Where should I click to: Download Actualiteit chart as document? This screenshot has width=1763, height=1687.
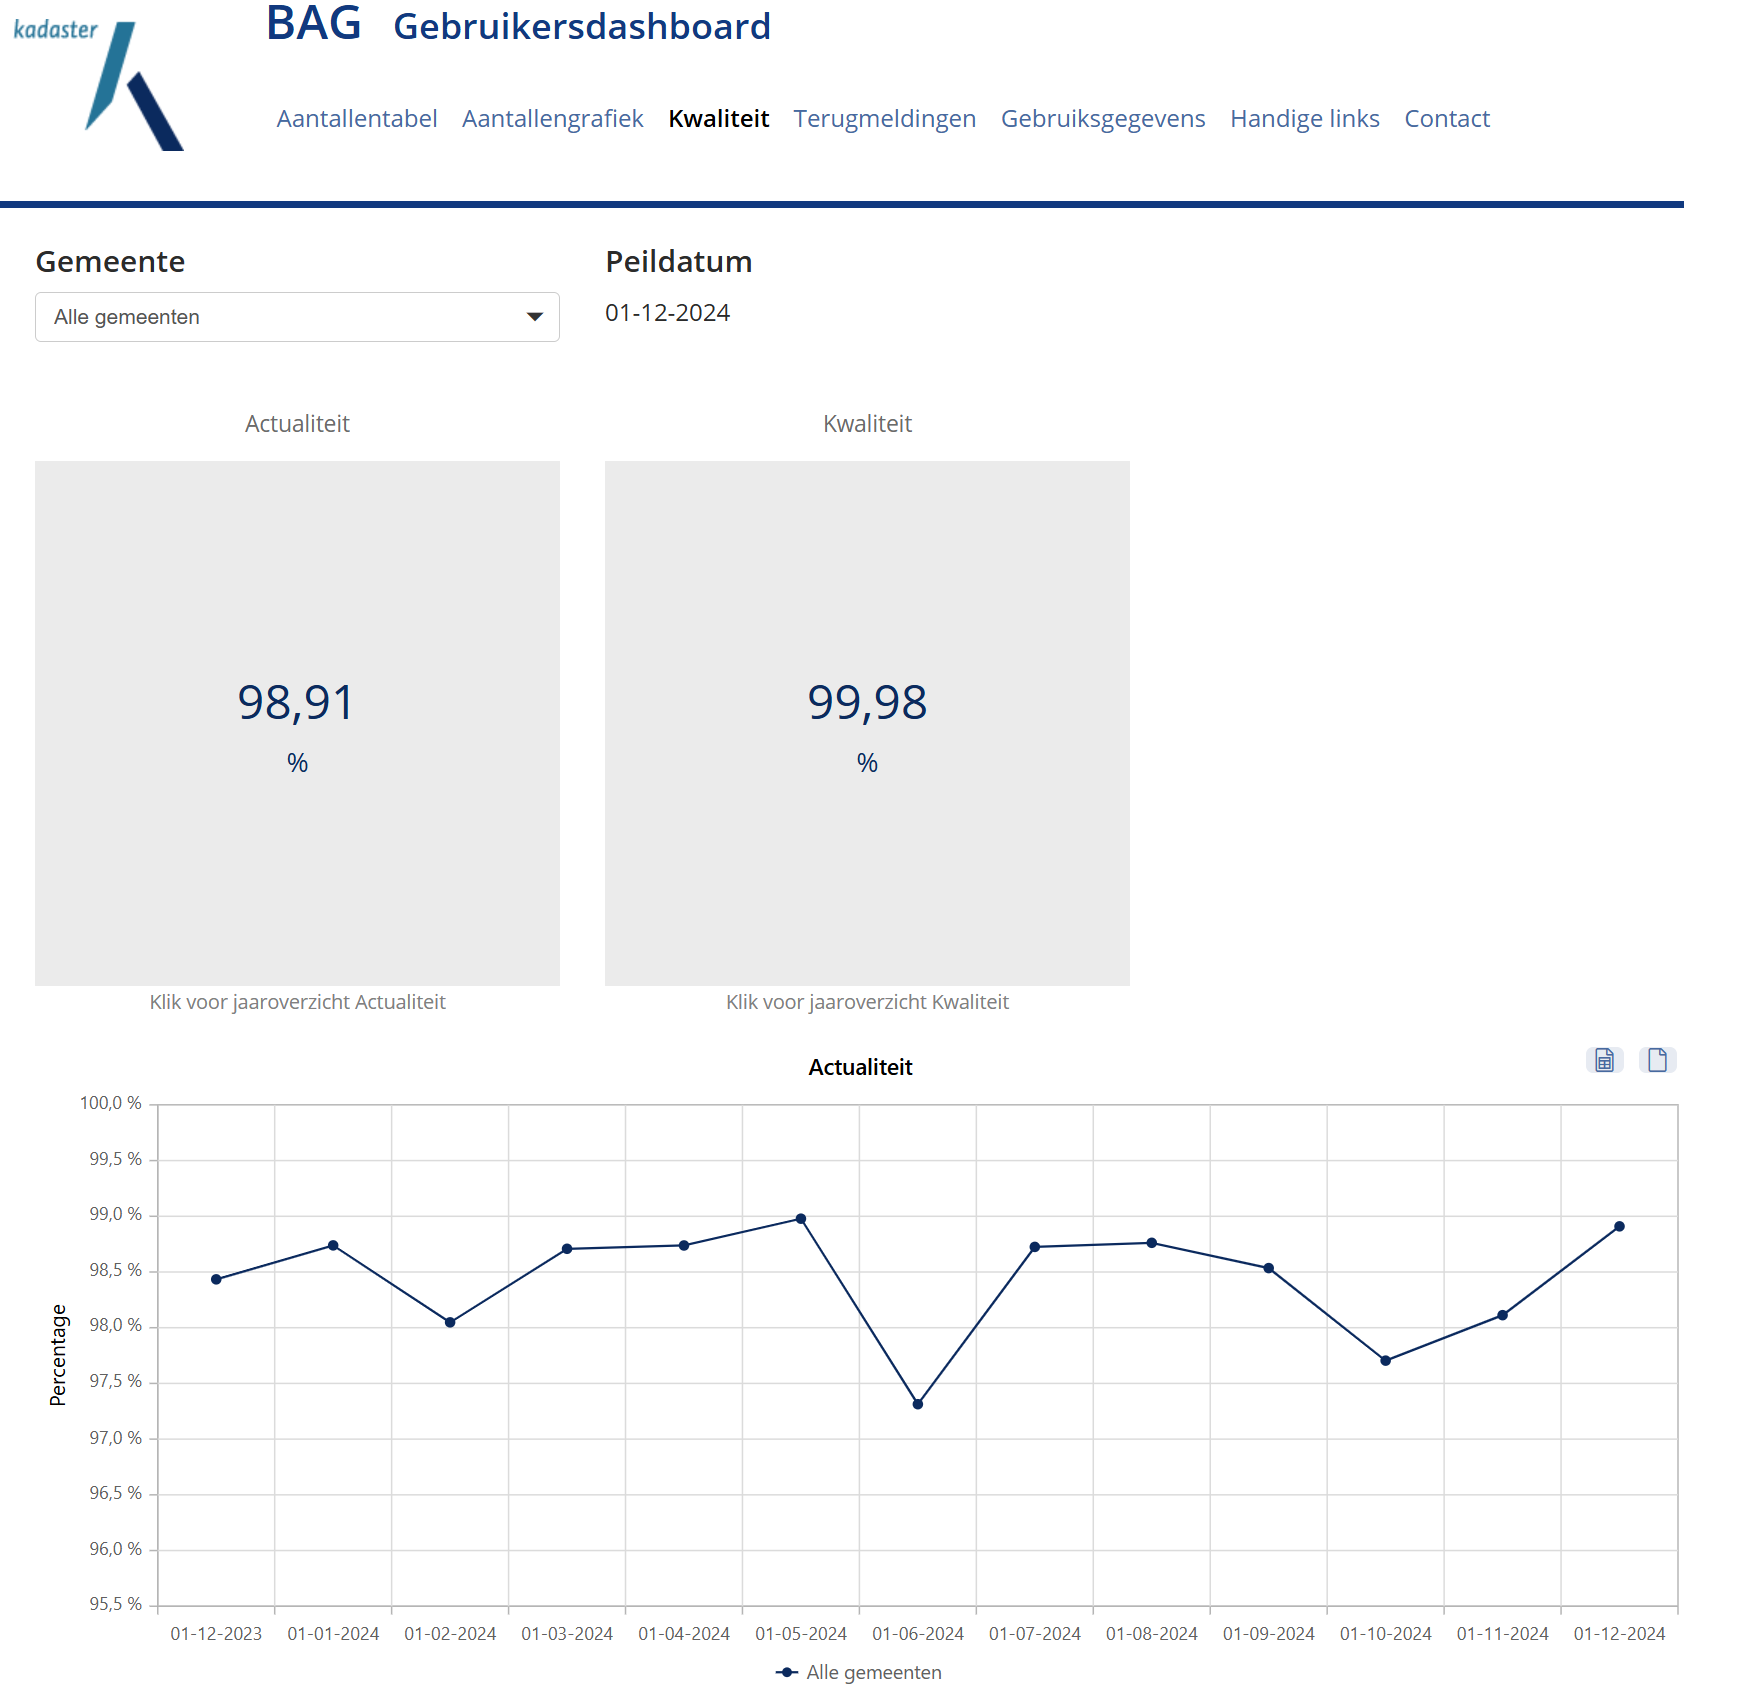tap(1657, 1060)
